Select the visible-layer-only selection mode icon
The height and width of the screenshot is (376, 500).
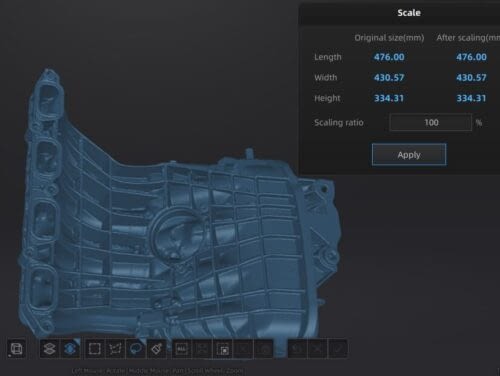click(x=49, y=349)
